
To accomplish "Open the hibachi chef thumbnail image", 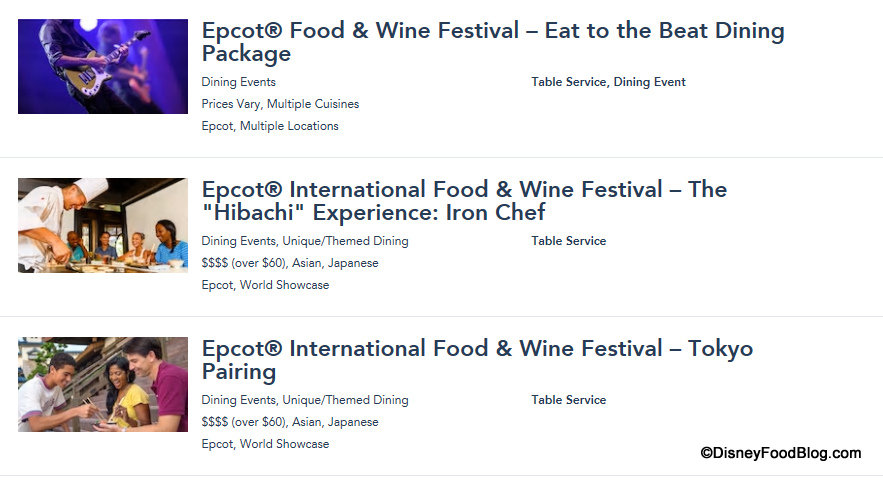I will [102, 225].
